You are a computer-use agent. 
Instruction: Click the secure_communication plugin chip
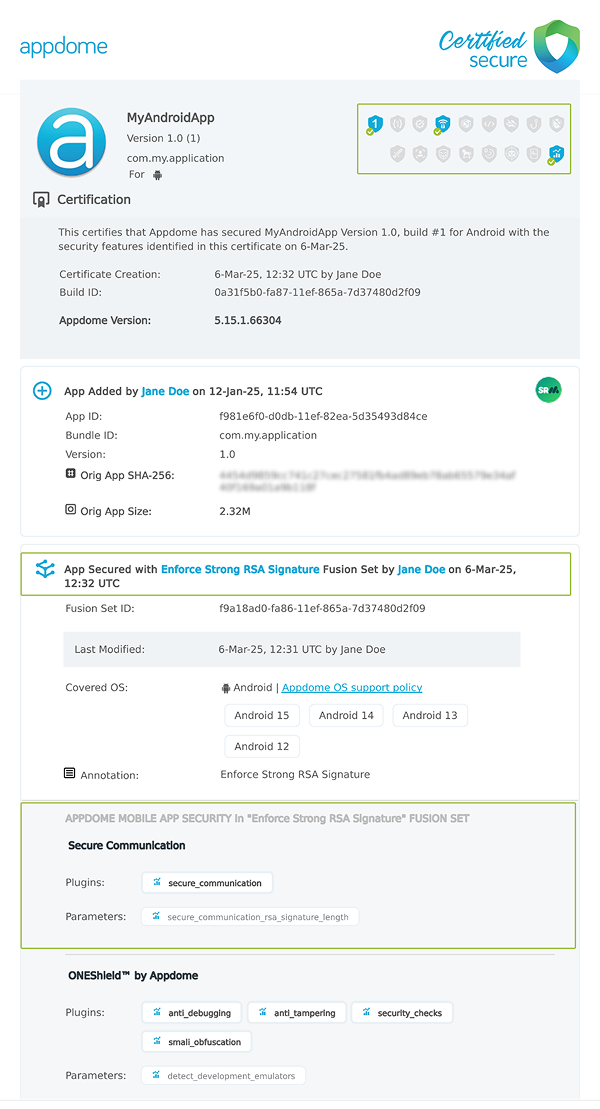point(207,882)
